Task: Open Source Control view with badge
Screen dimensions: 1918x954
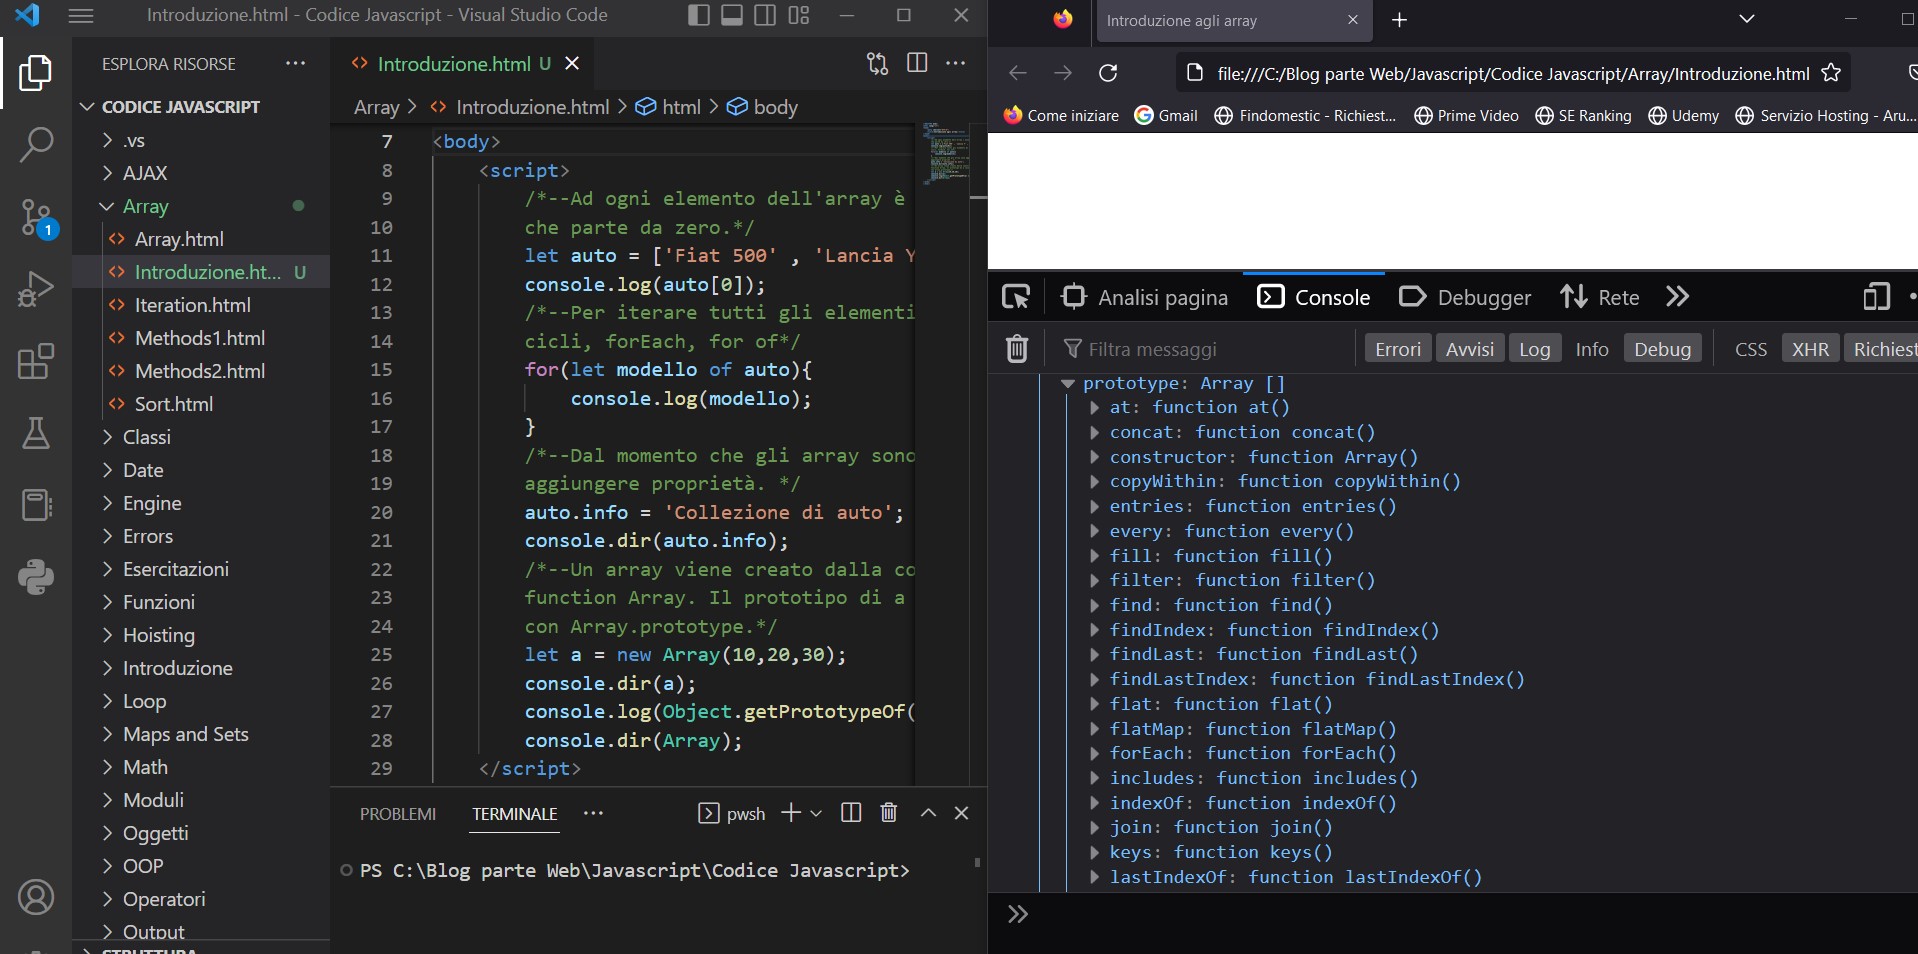Action: click(x=36, y=217)
